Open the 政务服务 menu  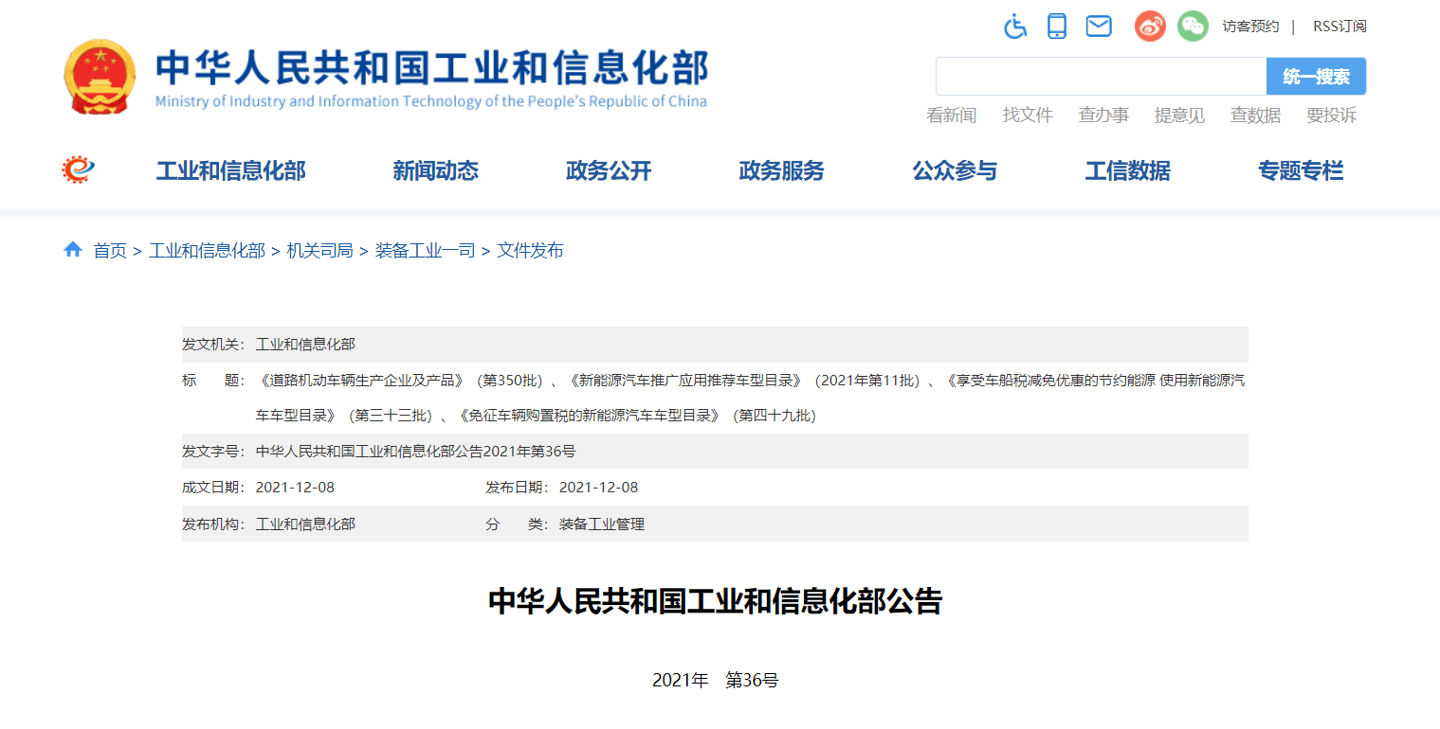781,171
